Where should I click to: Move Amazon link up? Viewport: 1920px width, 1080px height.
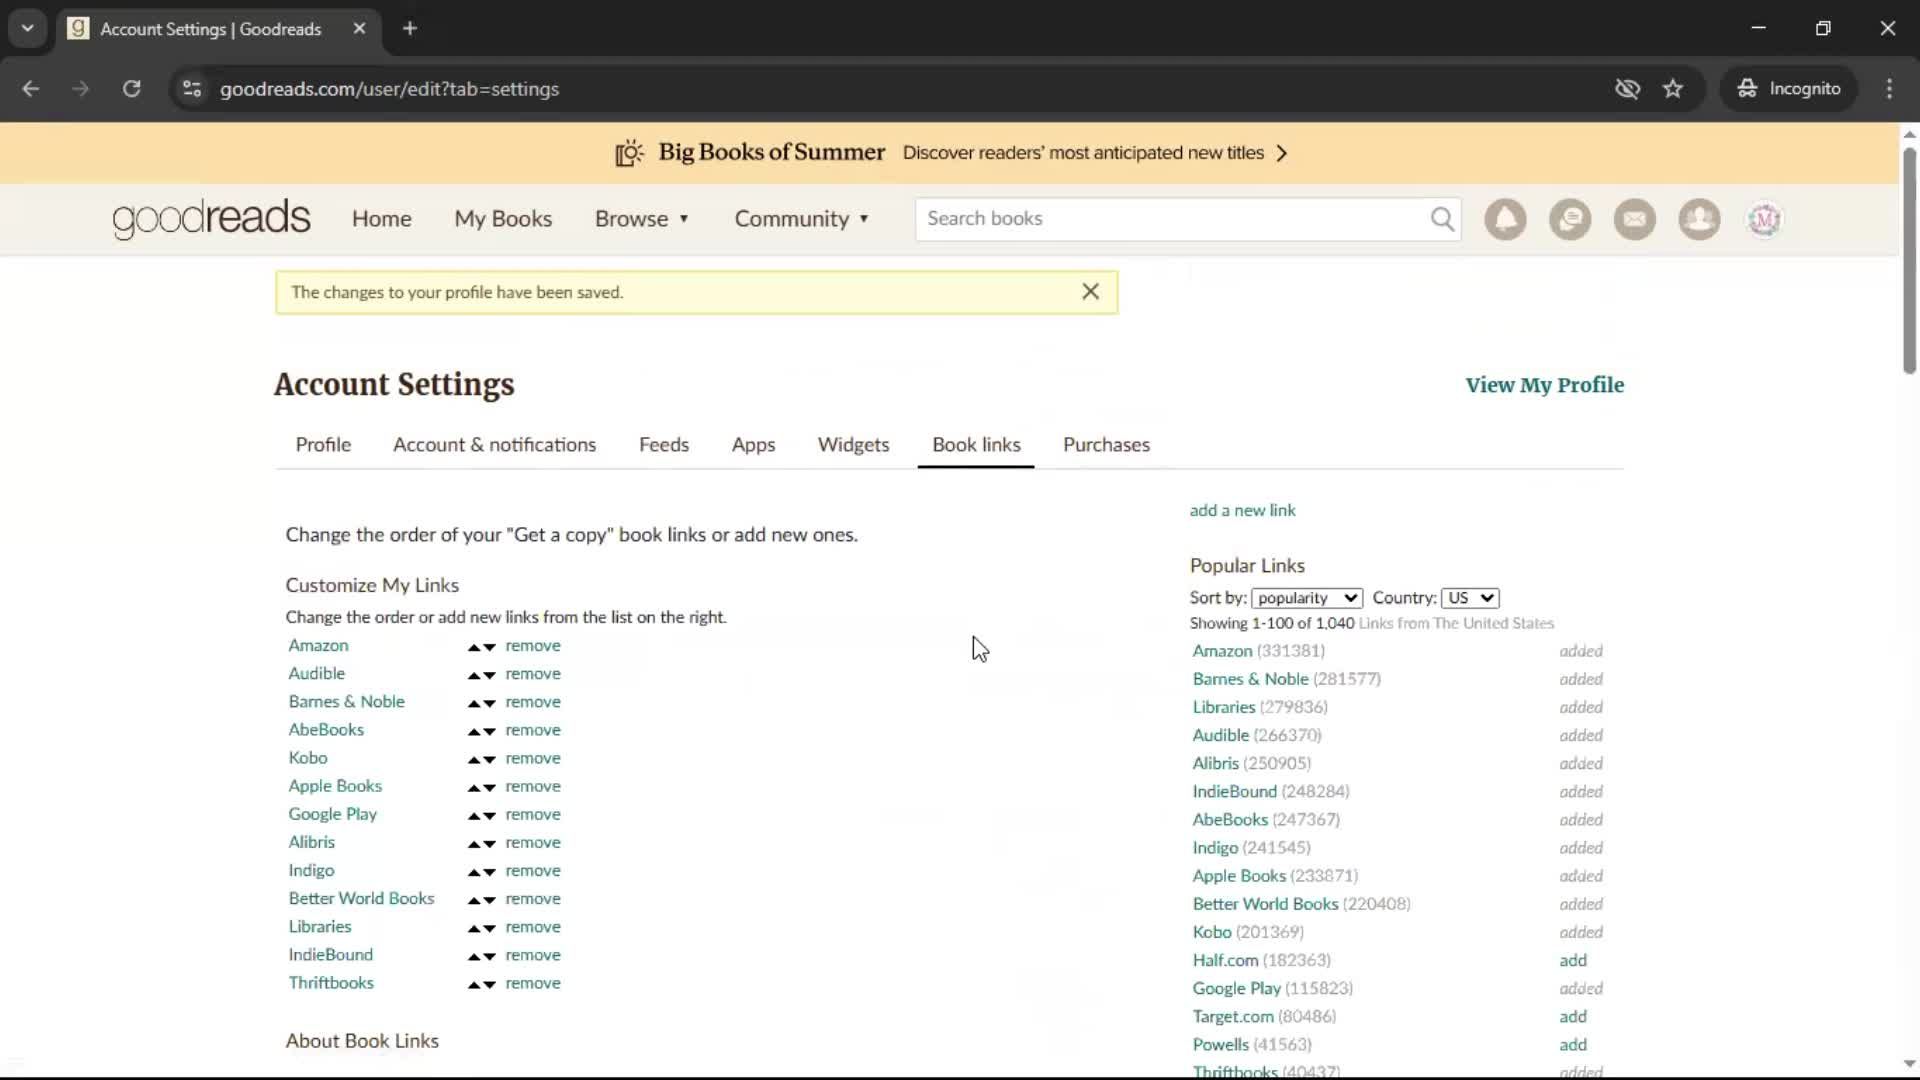click(x=474, y=647)
